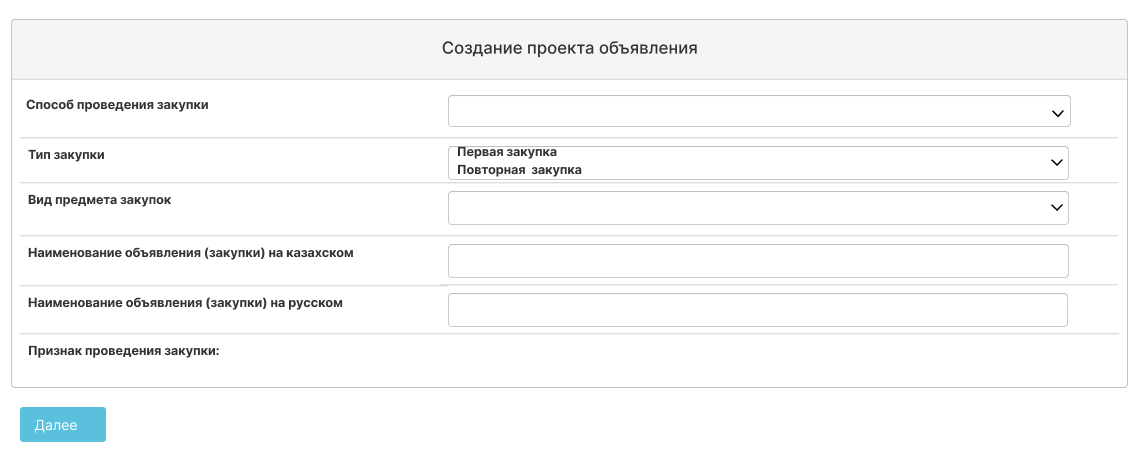Focus the Kazakh announcement name input

758,261
